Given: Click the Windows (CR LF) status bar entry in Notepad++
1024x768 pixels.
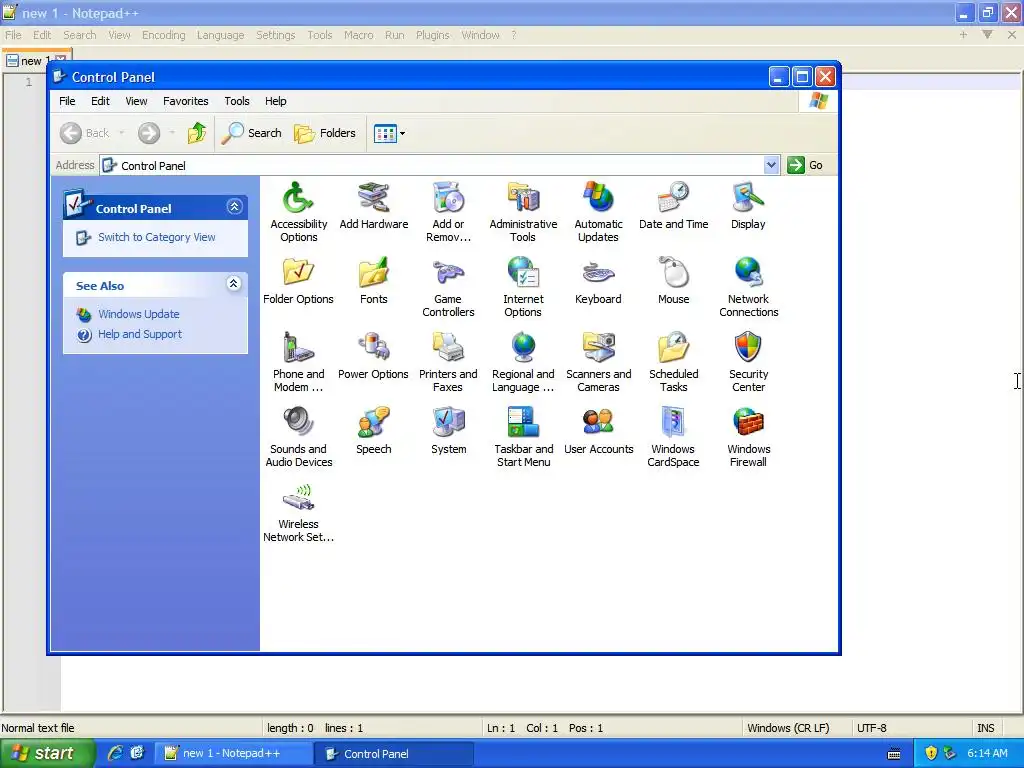Looking at the screenshot, I should click(788, 728).
